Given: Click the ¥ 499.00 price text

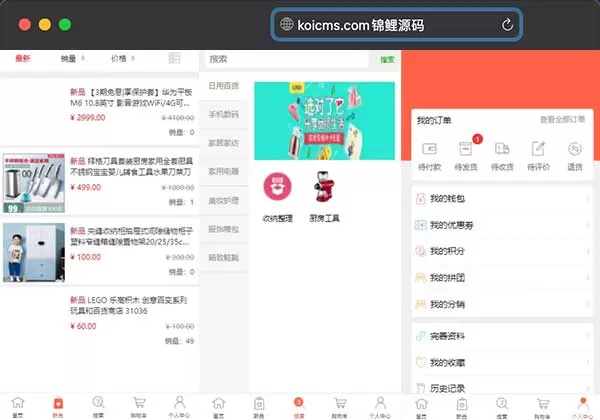Looking at the screenshot, I should click(86, 187).
